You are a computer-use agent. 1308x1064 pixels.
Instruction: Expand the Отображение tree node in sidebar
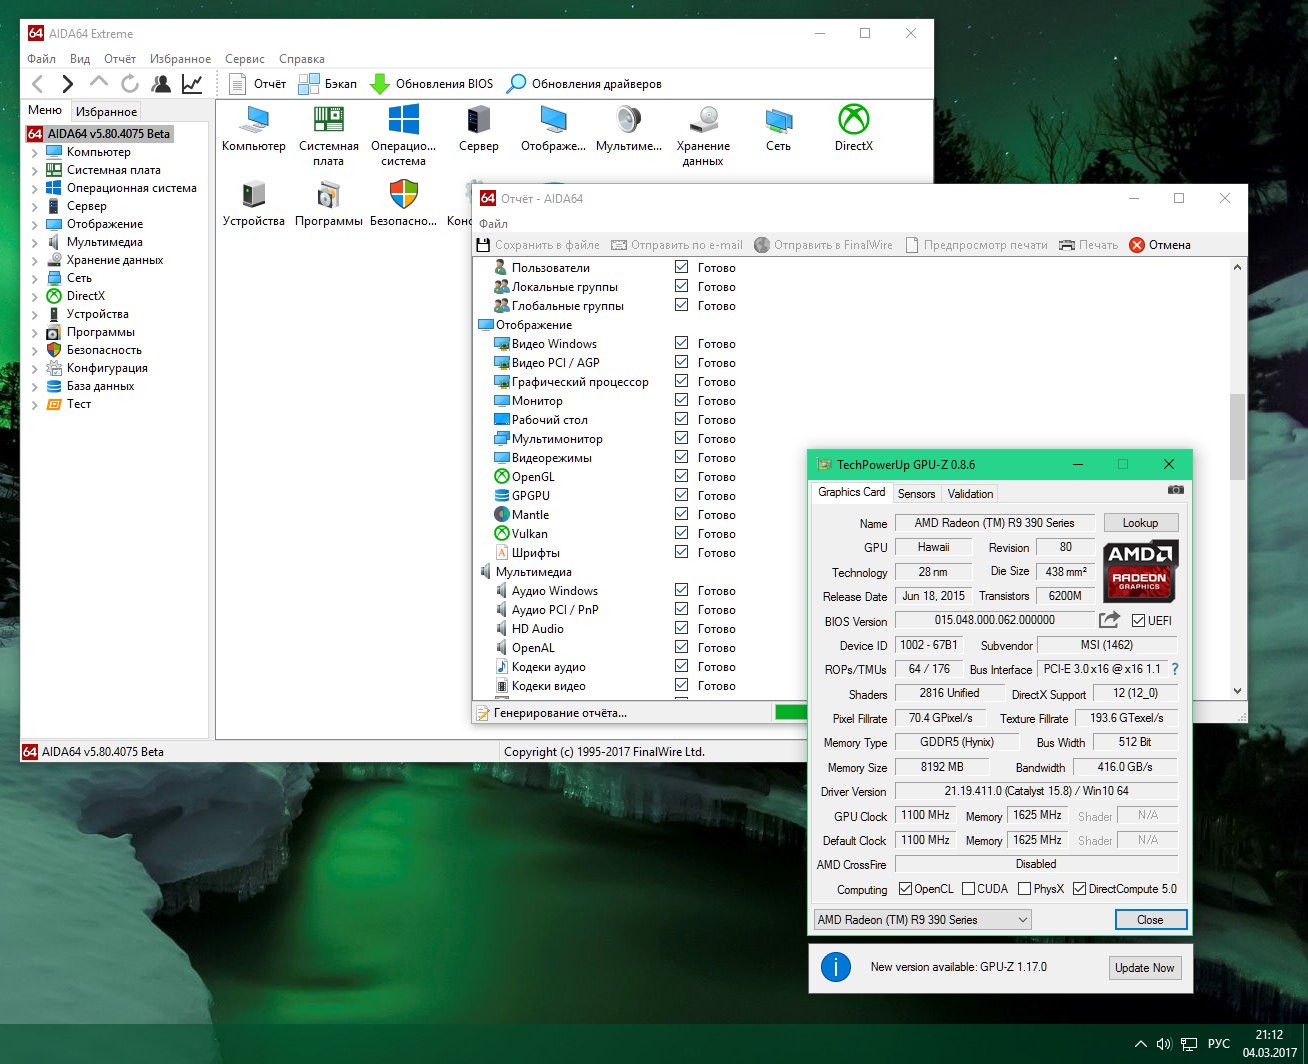pos(35,225)
